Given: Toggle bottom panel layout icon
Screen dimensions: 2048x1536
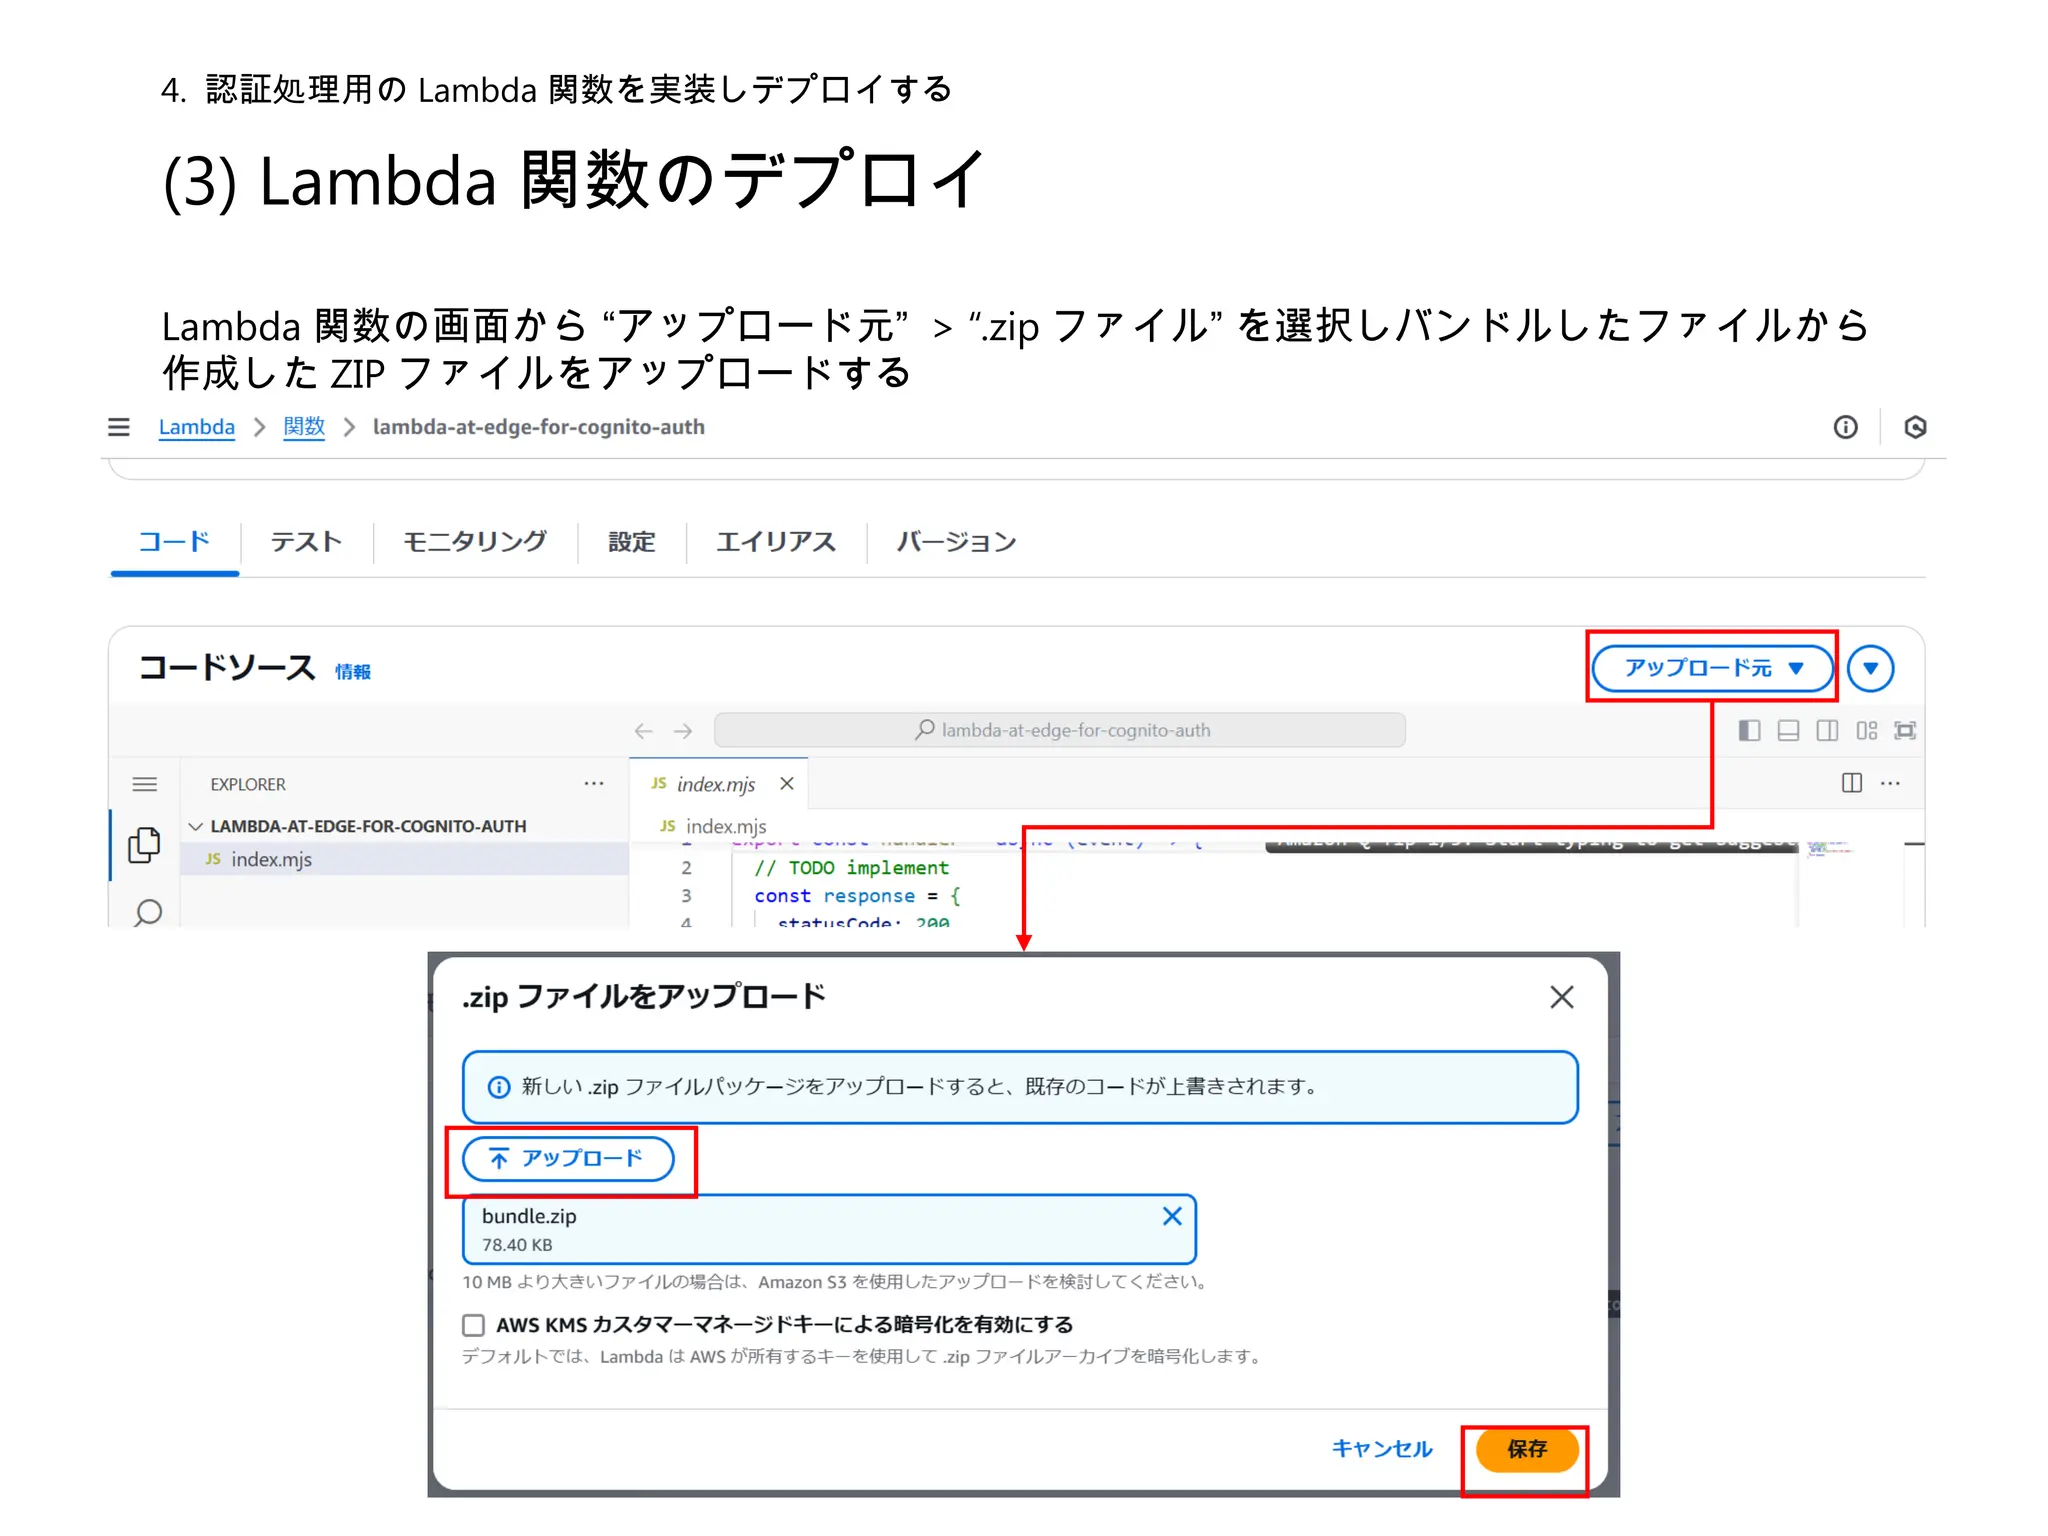Looking at the screenshot, I should 1788,731.
